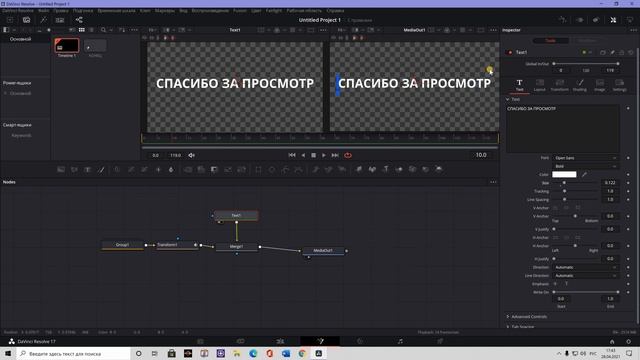640x360 pixels.
Task: Open the Правка menu
Action: (x=60, y=11)
